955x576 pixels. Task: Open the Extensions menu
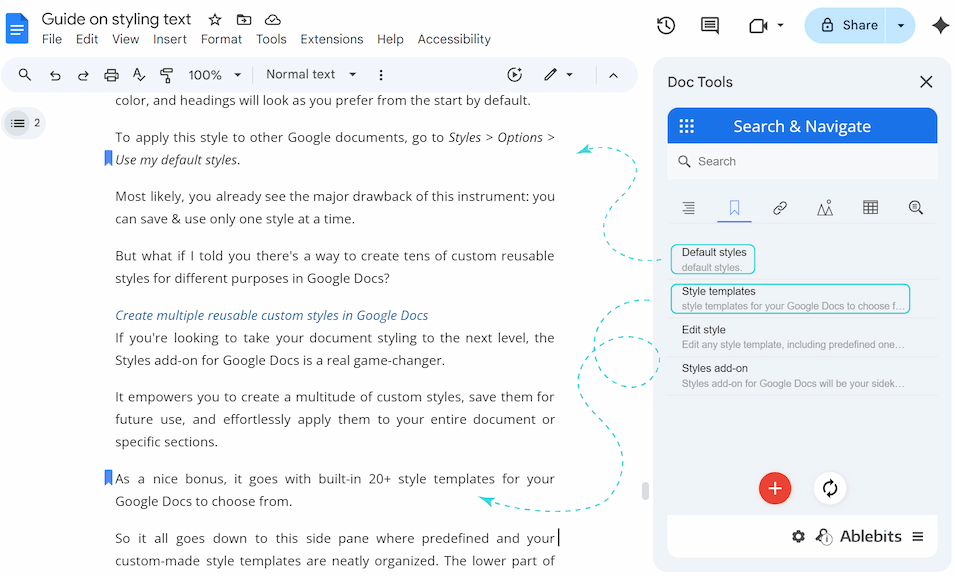331,39
